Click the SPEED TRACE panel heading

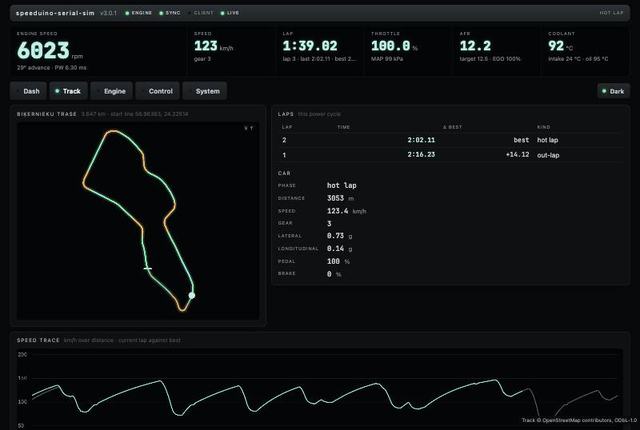[x=38, y=340]
